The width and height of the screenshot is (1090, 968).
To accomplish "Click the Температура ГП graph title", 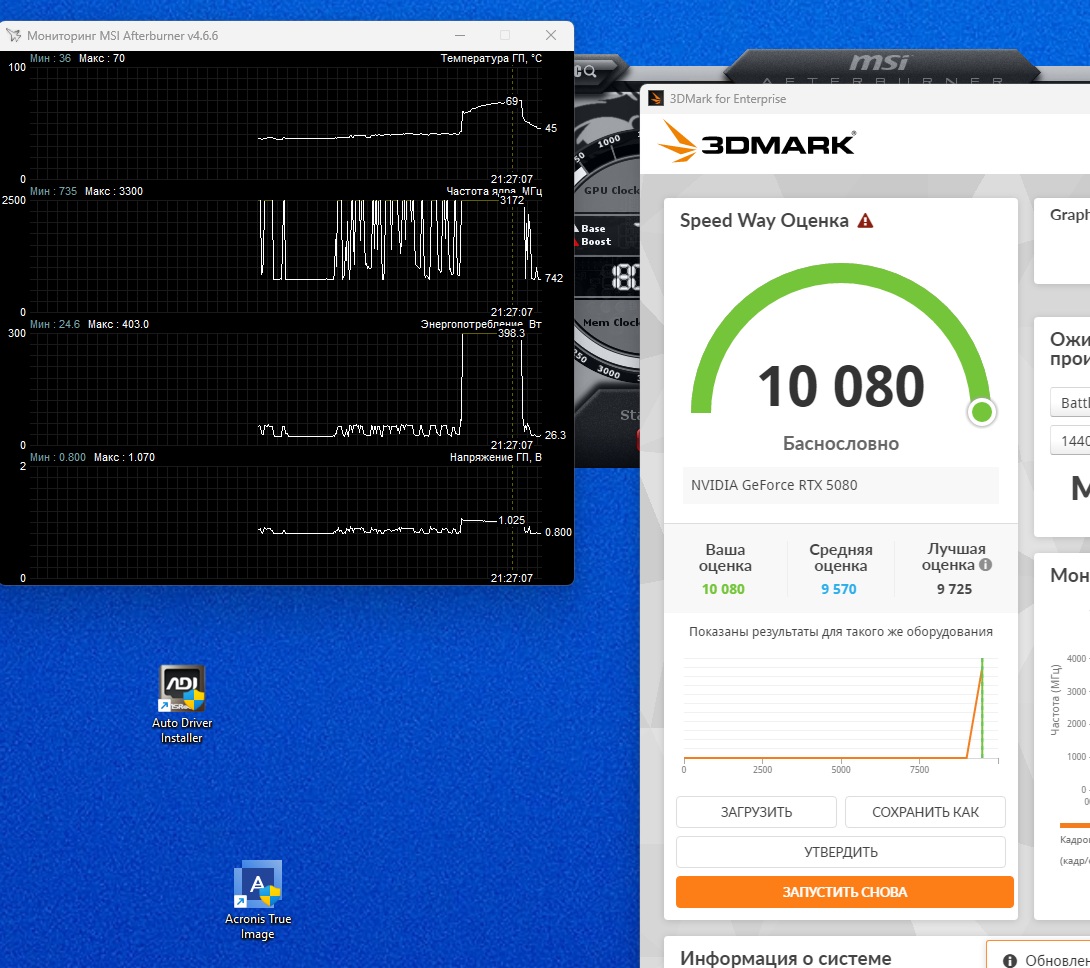I will [x=491, y=58].
